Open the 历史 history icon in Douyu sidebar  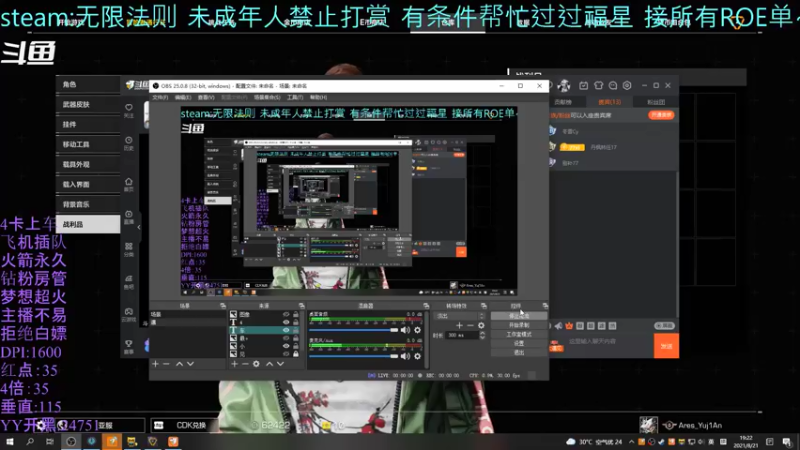click(x=129, y=140)
